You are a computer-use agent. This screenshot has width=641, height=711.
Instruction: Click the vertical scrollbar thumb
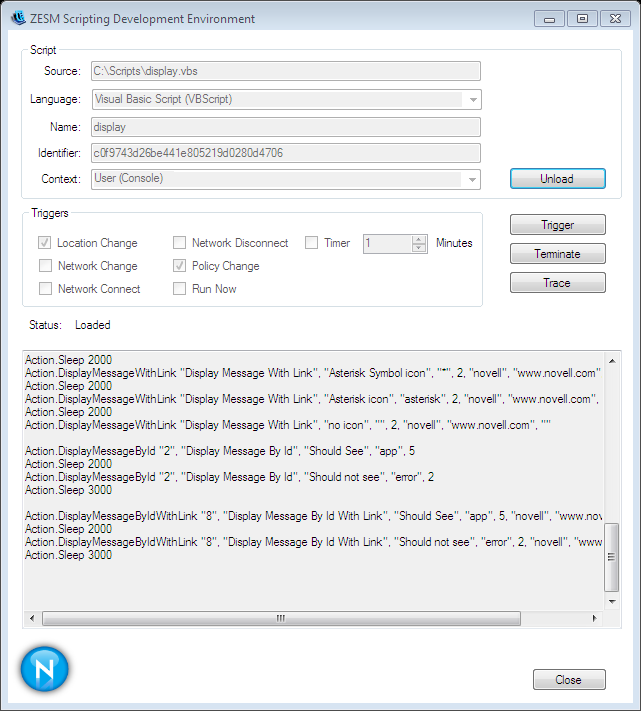(612, 557)
